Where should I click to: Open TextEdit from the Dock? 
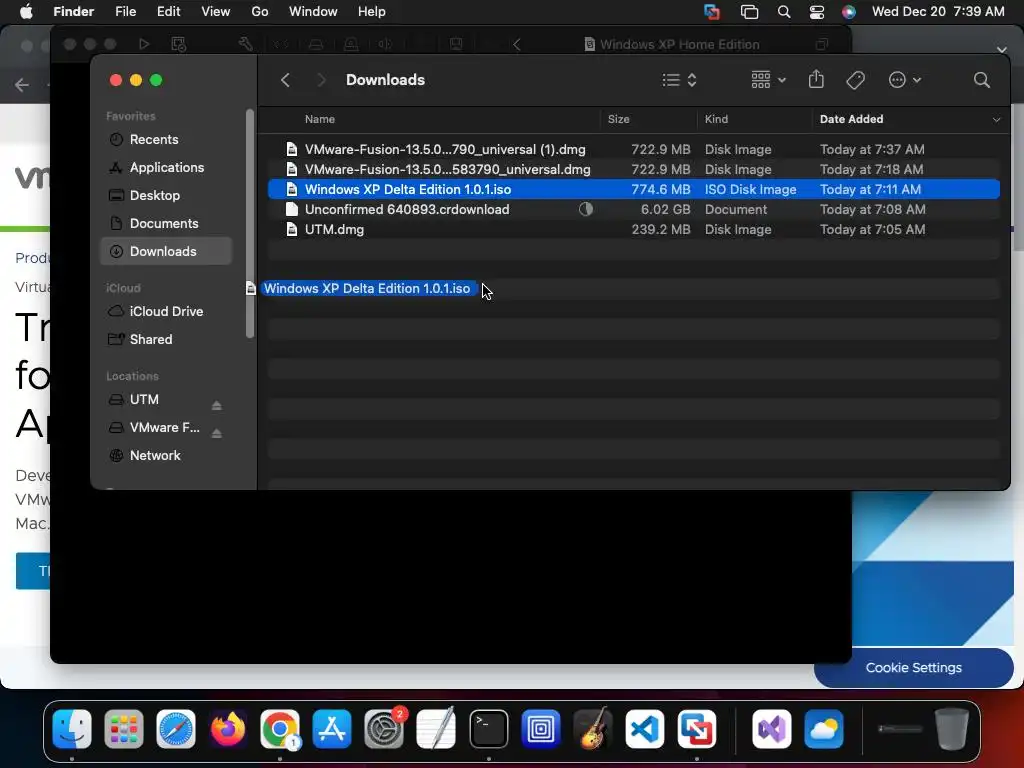[x=436, y=729]
